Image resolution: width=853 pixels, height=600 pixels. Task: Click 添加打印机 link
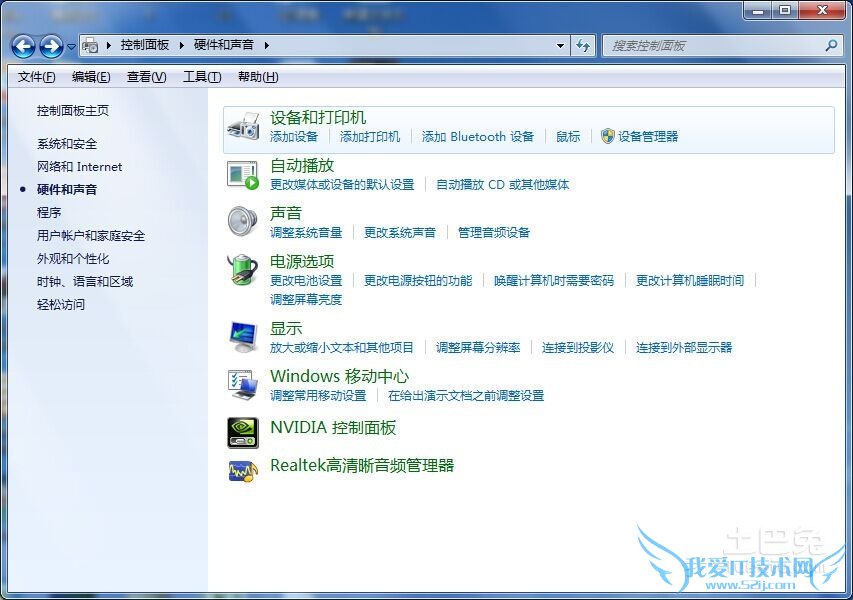pyautogui.click(x=370, y=137)
